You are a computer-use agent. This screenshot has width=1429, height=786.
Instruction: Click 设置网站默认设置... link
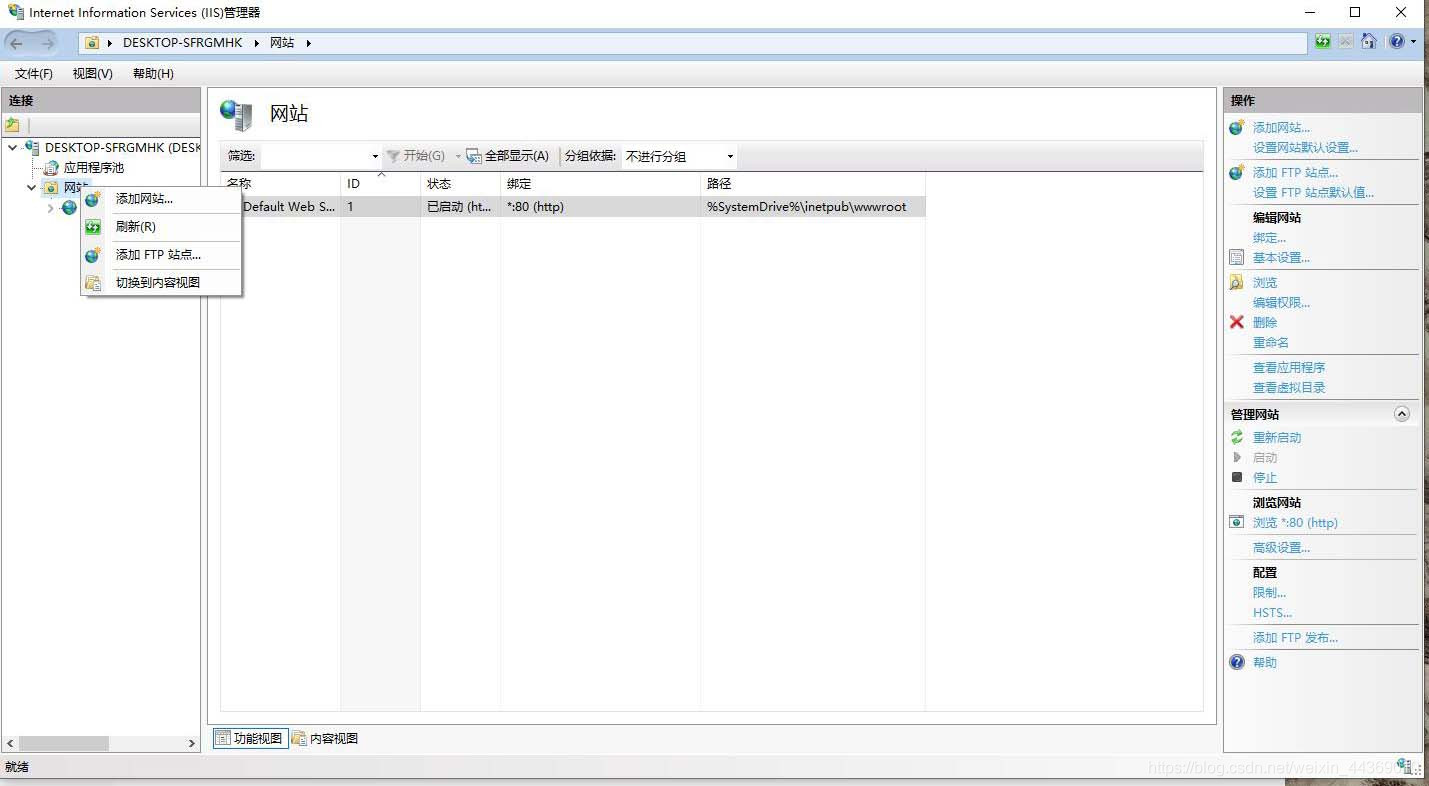pyautogui.click(x=1305, y=147)
